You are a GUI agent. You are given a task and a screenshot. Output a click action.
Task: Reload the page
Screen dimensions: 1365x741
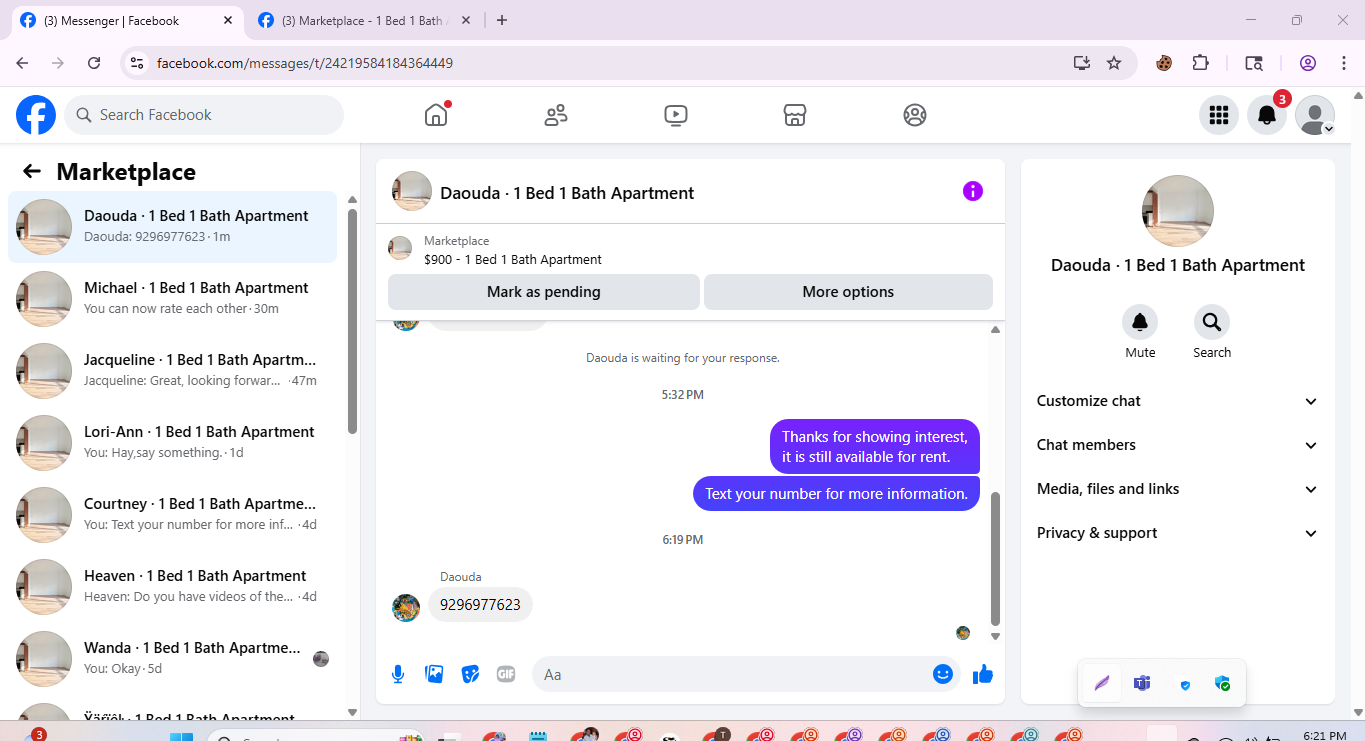coord(94,63)
